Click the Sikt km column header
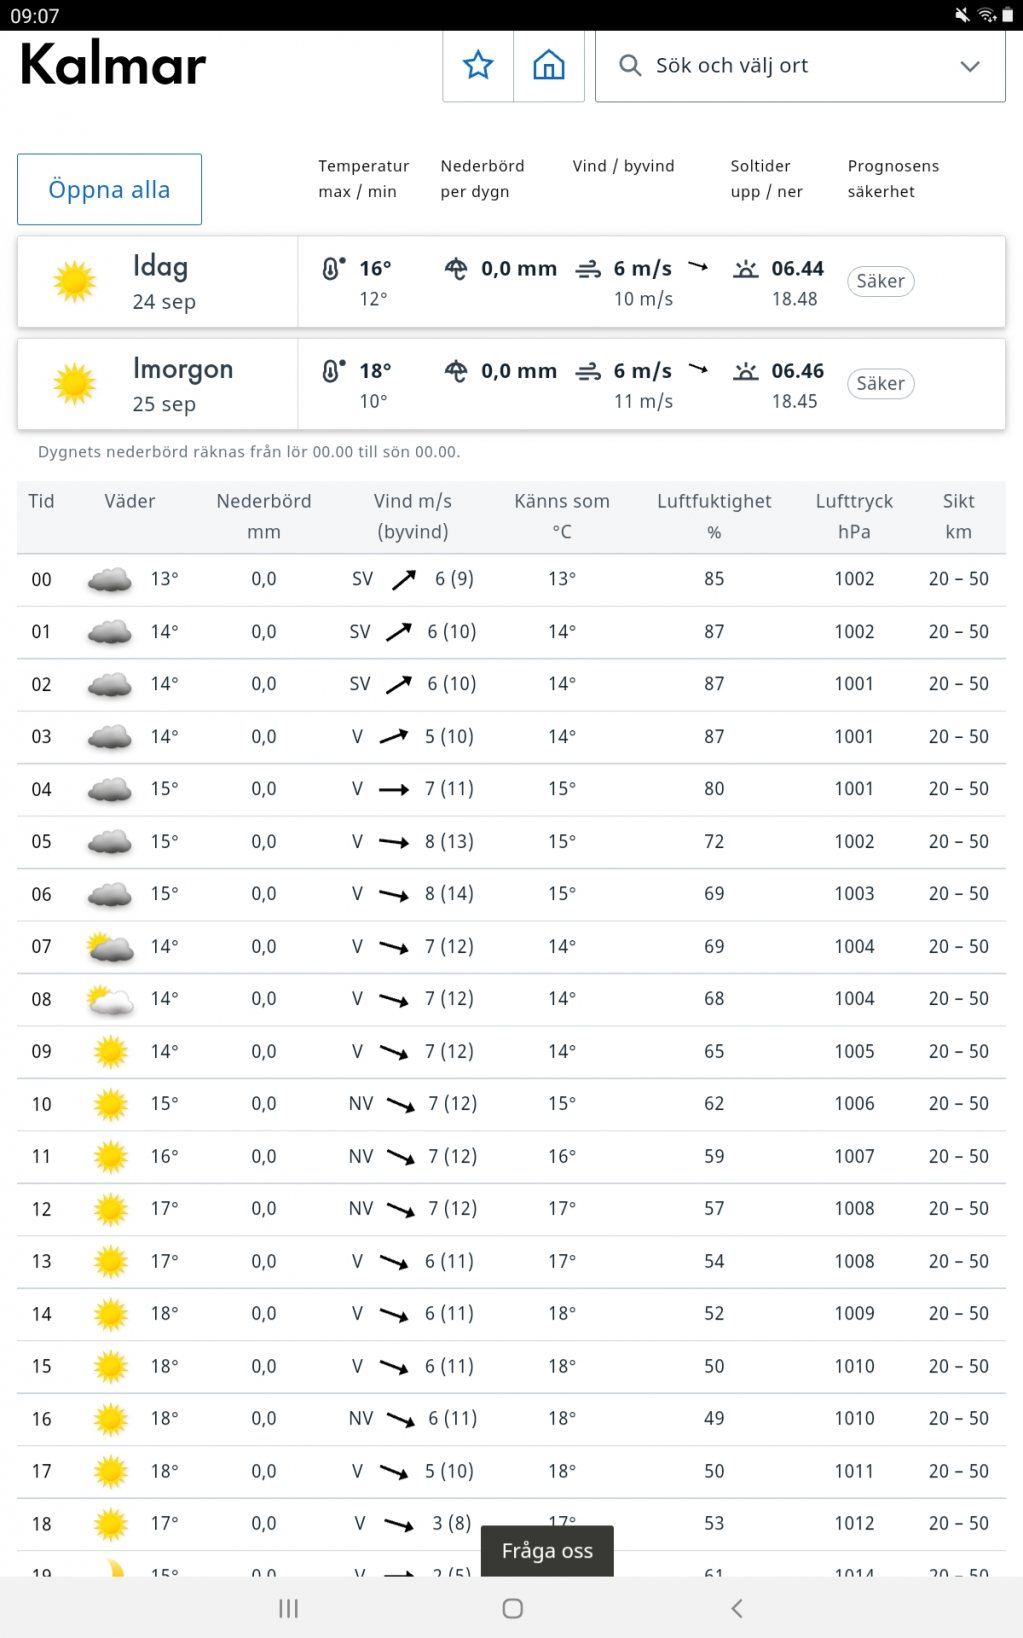The height and width of the screenshot is (1638, 1023). [x=958, y=516]
